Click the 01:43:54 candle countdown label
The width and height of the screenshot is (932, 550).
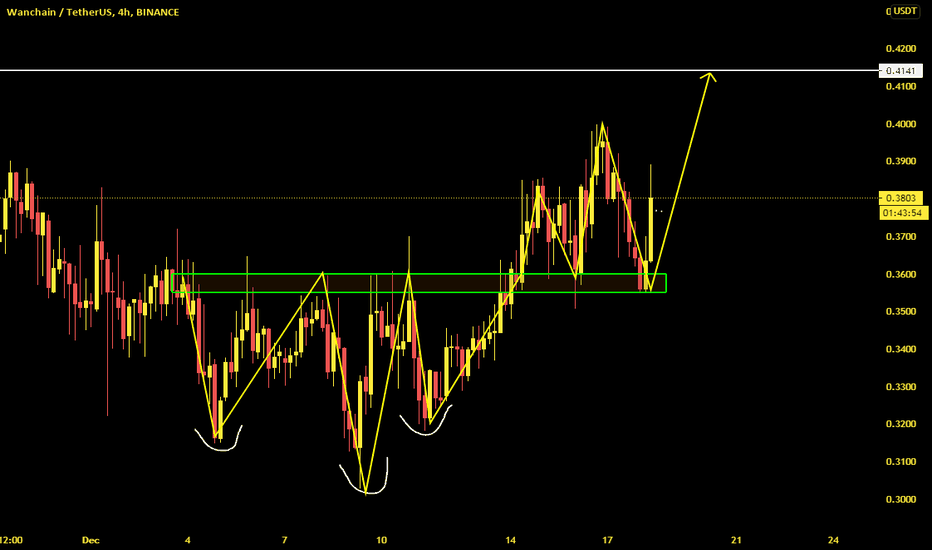903,213
